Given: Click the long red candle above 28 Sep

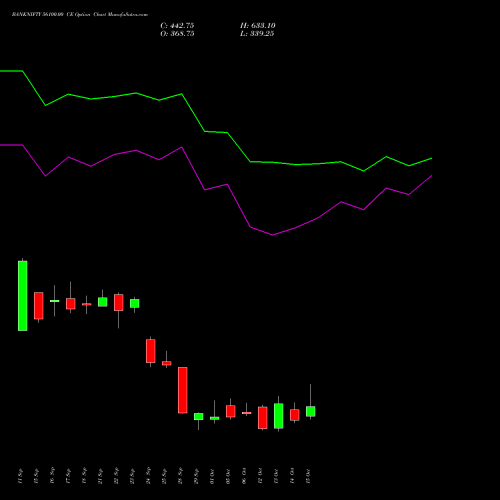Looking at the screenshot, I should (x=183, y=390).
